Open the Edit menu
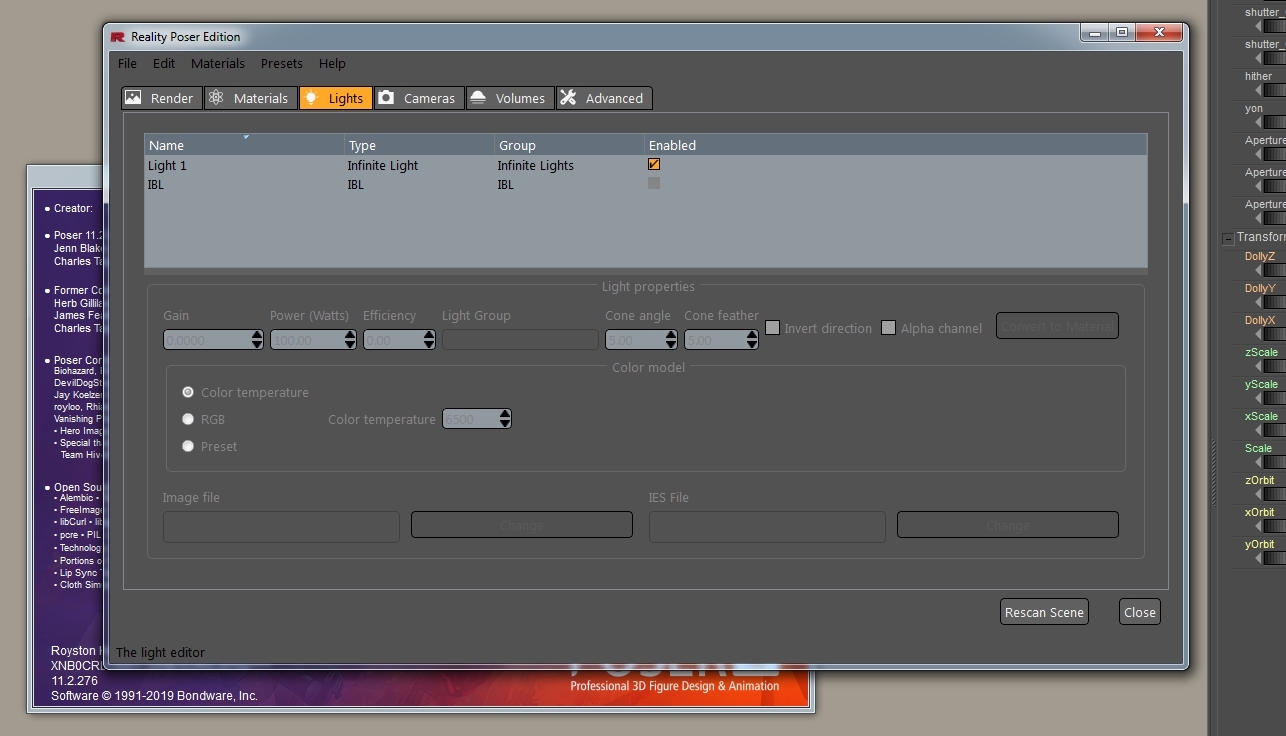The image size is (1286, 736). pyautogui.click(x=164, y=63)
